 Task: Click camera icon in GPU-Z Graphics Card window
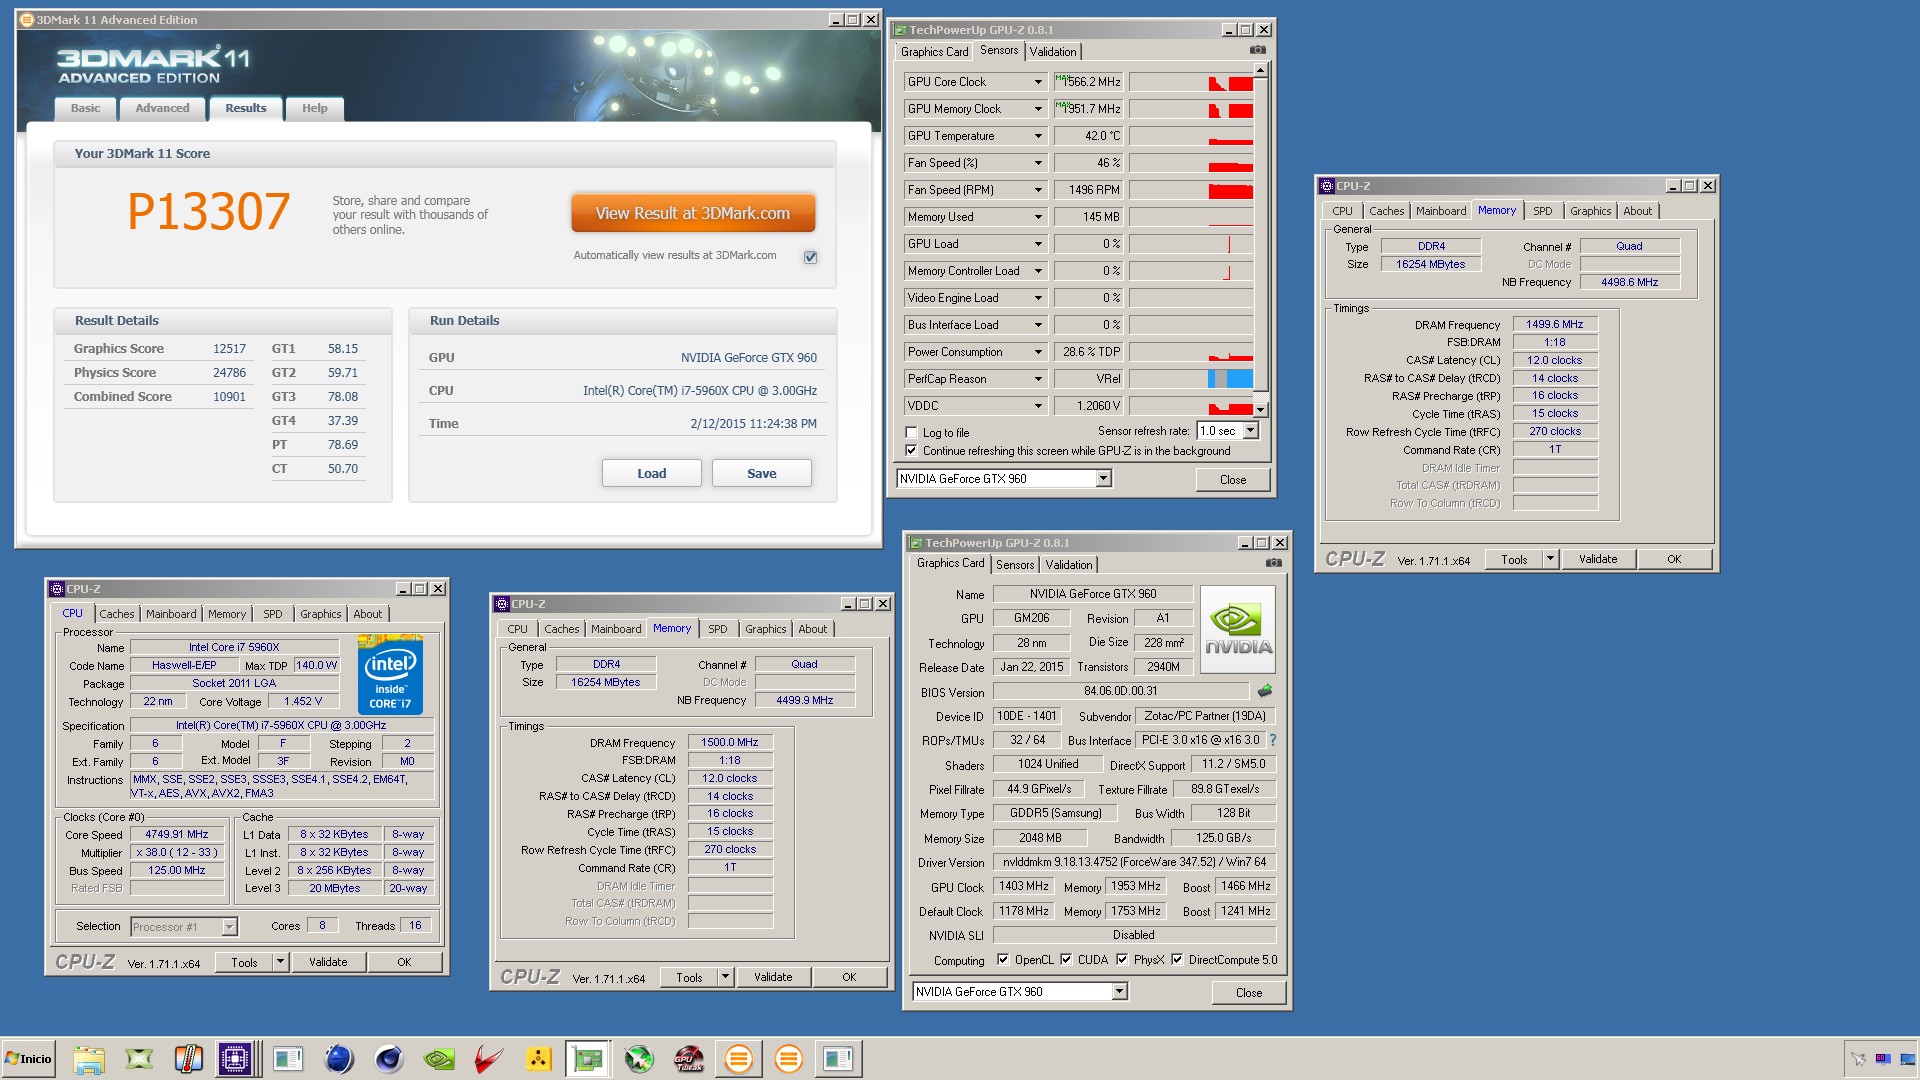[1274, 563]
